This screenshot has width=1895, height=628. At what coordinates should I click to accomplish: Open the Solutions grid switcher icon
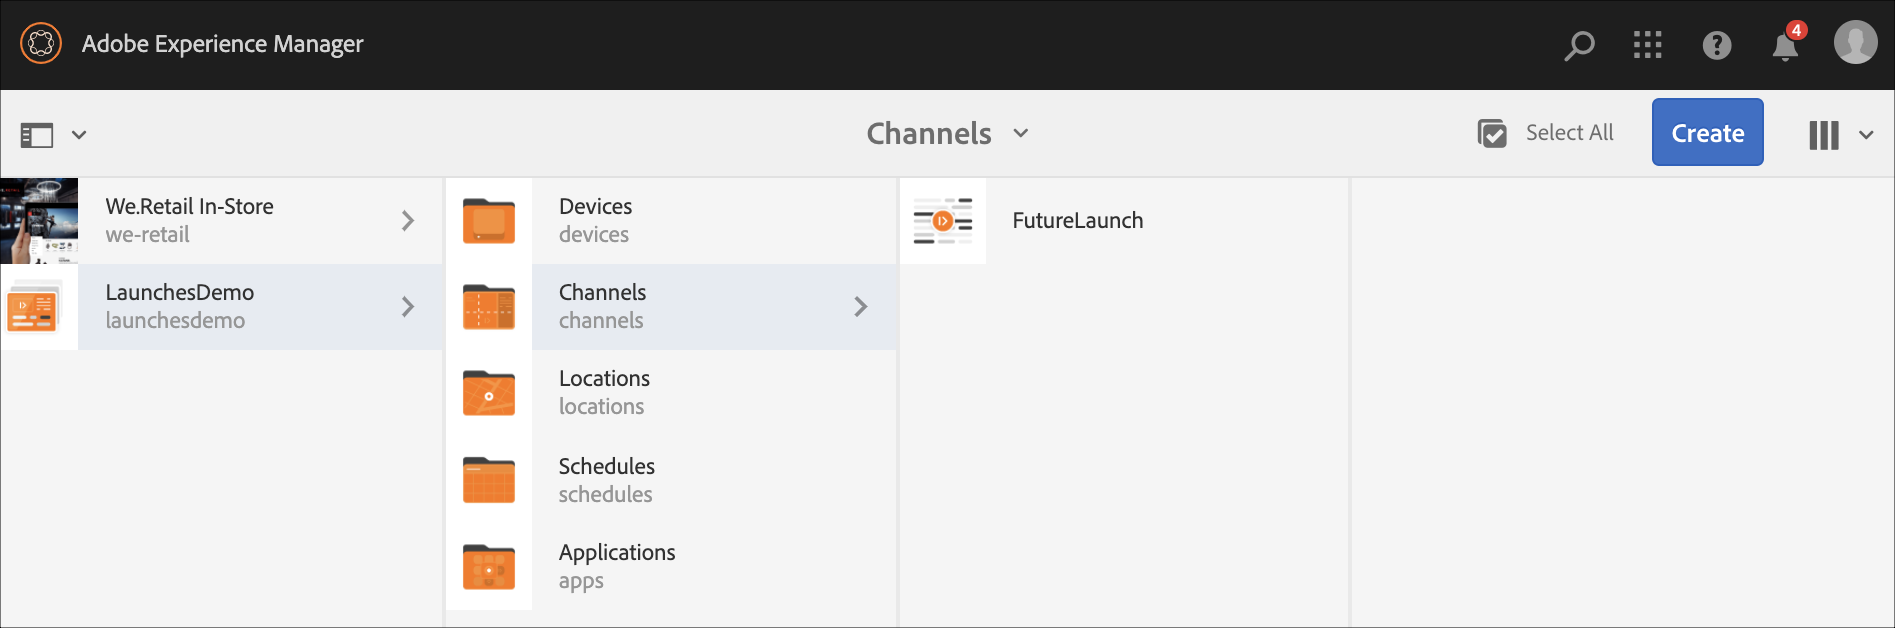click(x=1647, y=45)
